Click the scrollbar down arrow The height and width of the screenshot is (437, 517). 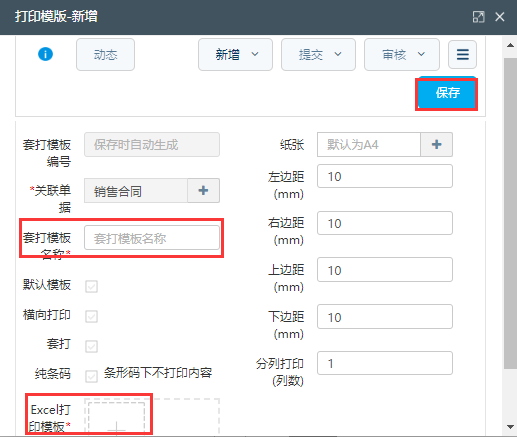[x=510, y=427]
